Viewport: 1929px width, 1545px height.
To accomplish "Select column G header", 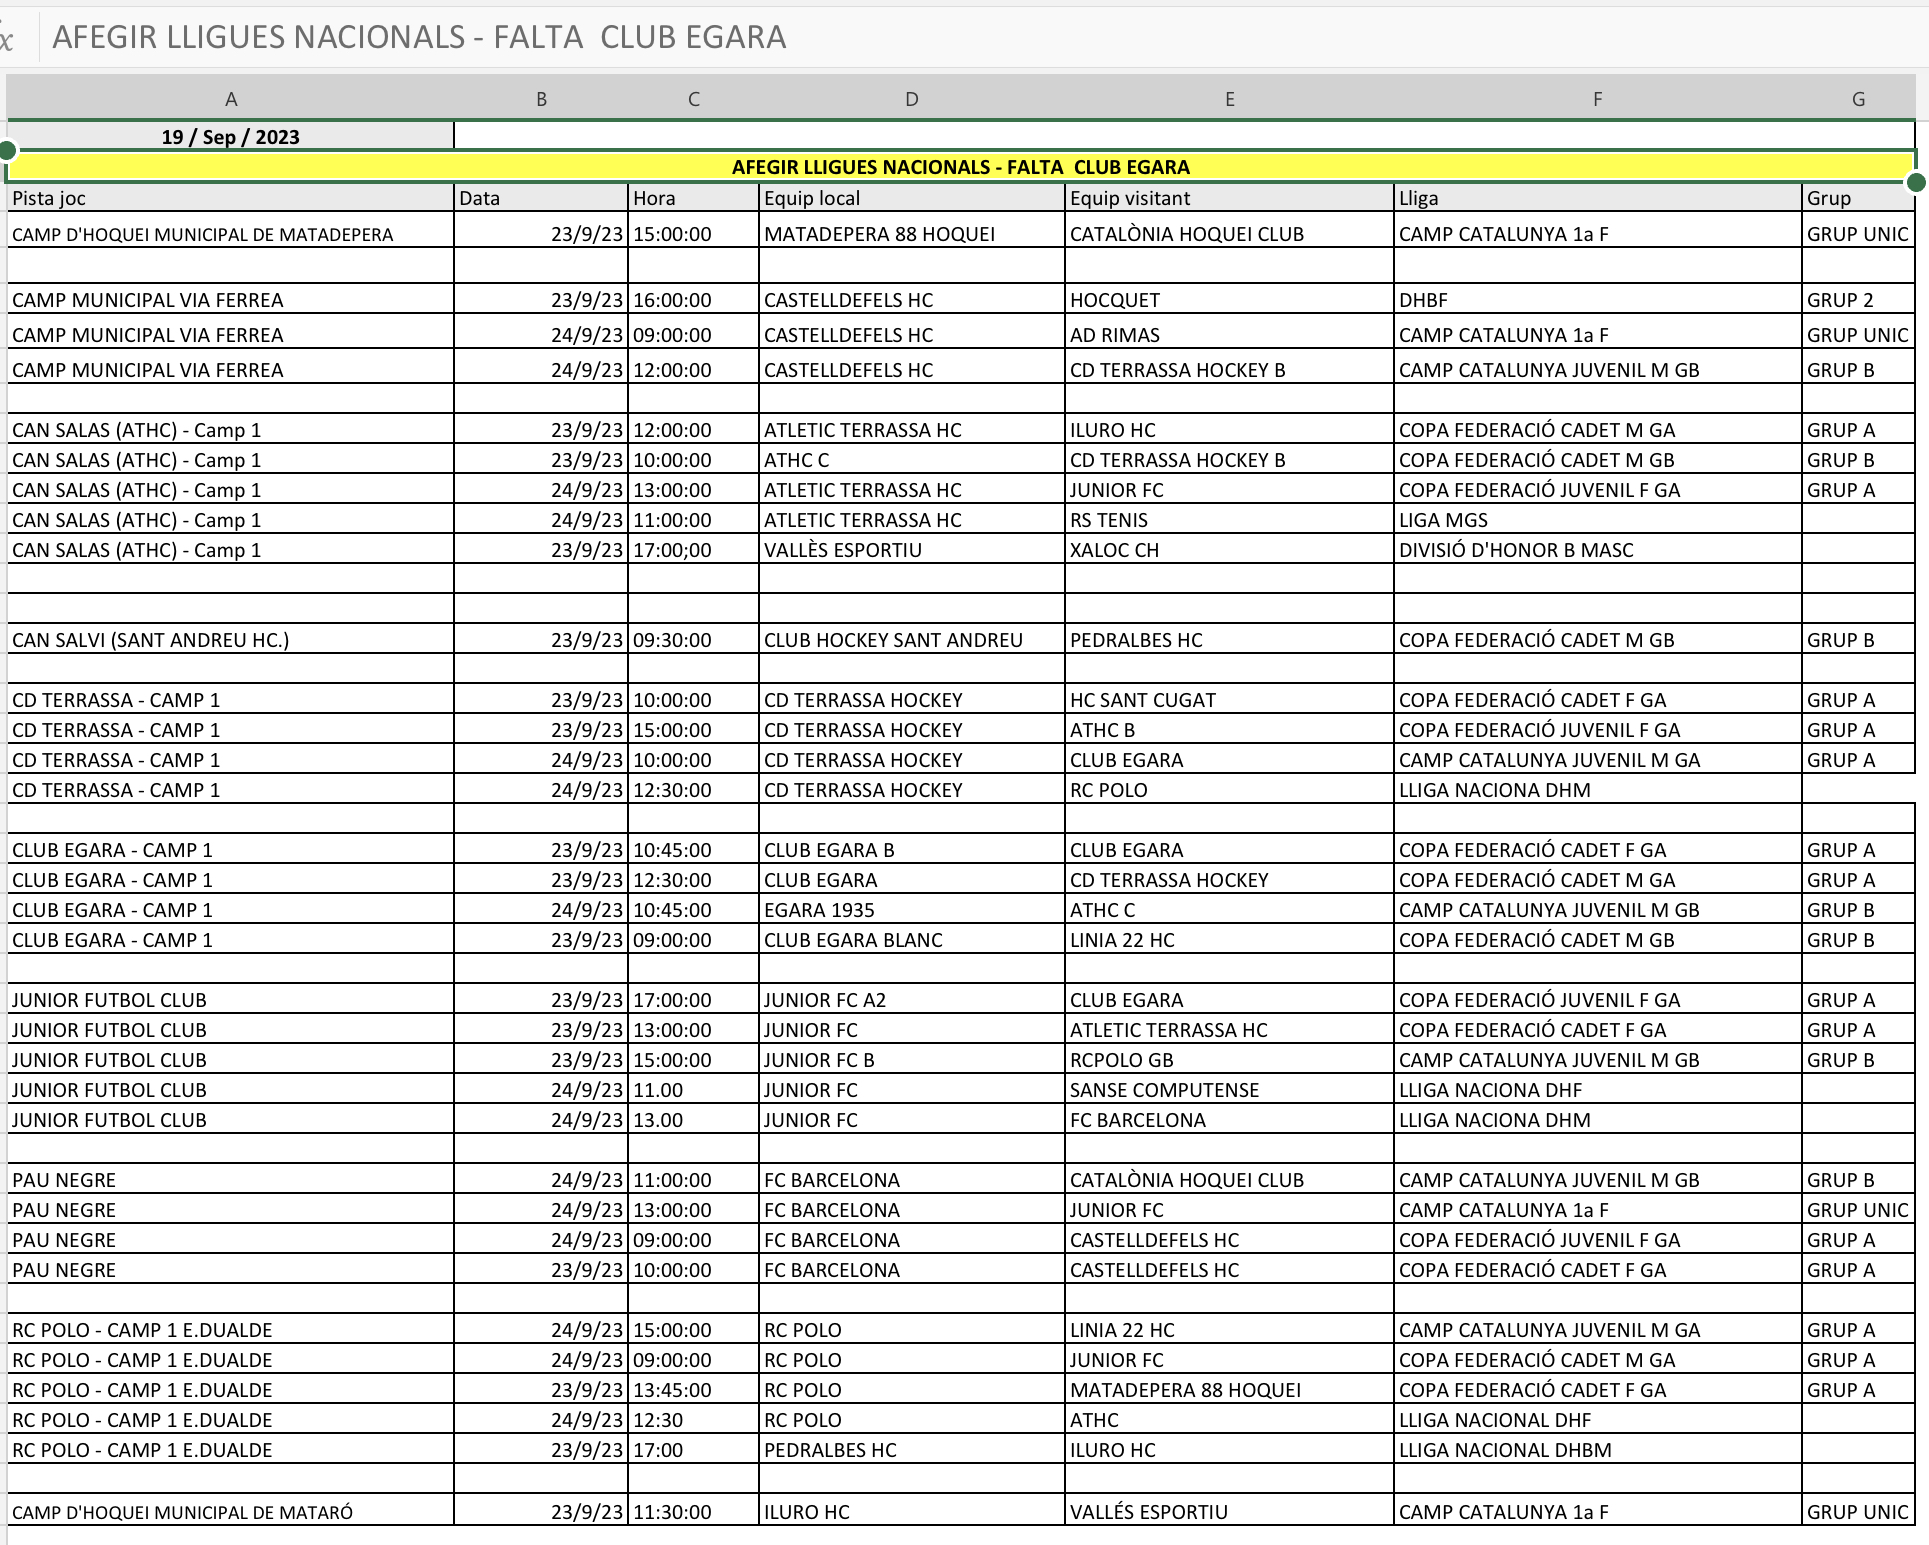I will pos(1858,99).
